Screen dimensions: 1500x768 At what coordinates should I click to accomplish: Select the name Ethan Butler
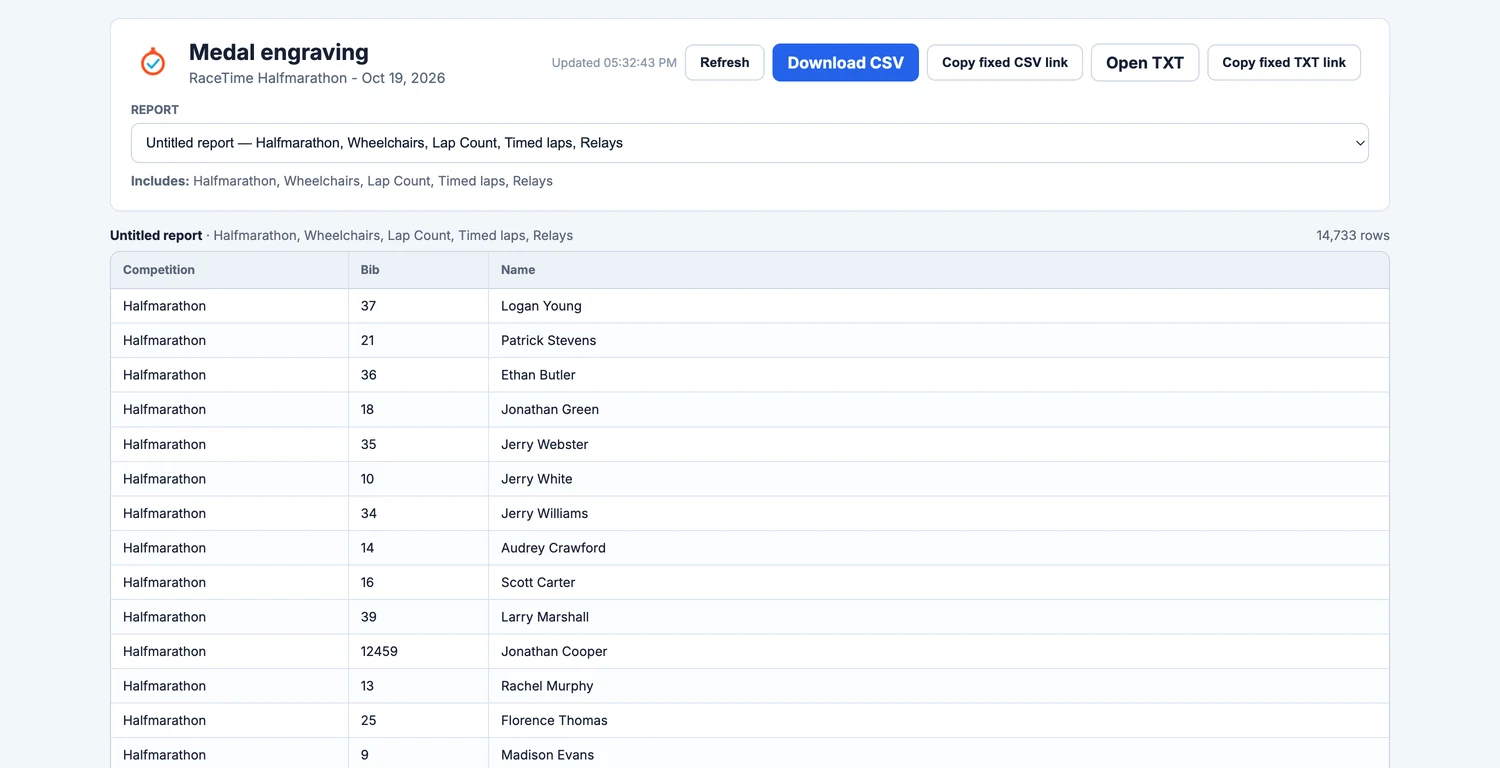pos(538,375)
